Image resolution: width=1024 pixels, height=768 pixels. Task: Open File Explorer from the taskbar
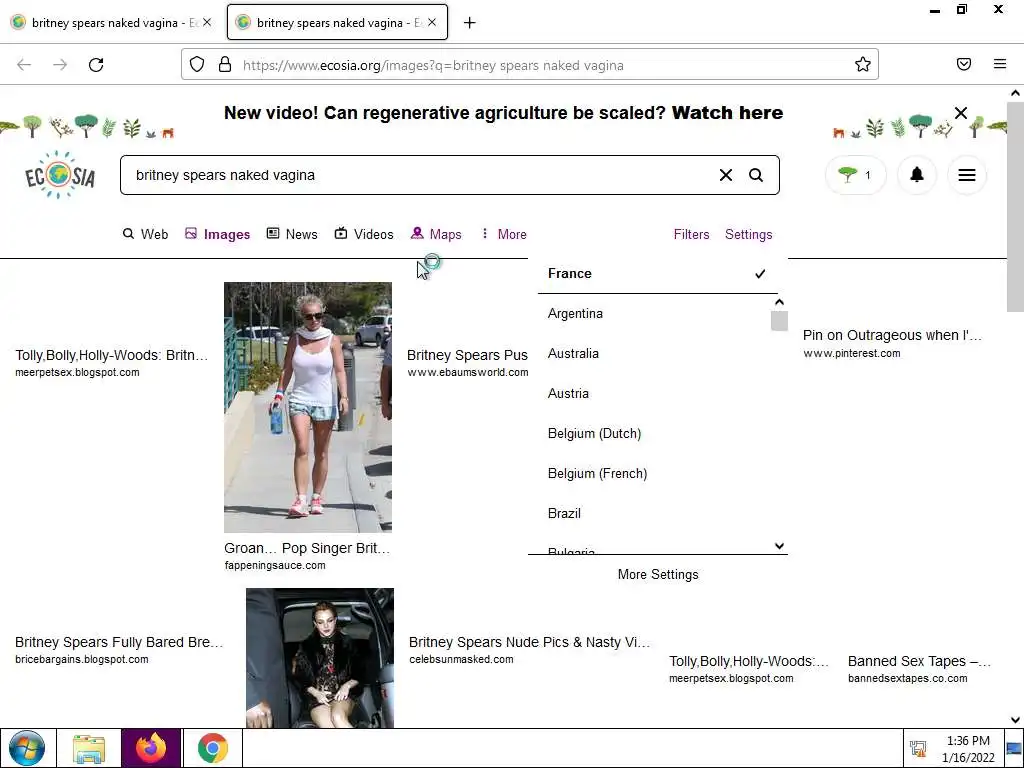(x=88, y=748)
